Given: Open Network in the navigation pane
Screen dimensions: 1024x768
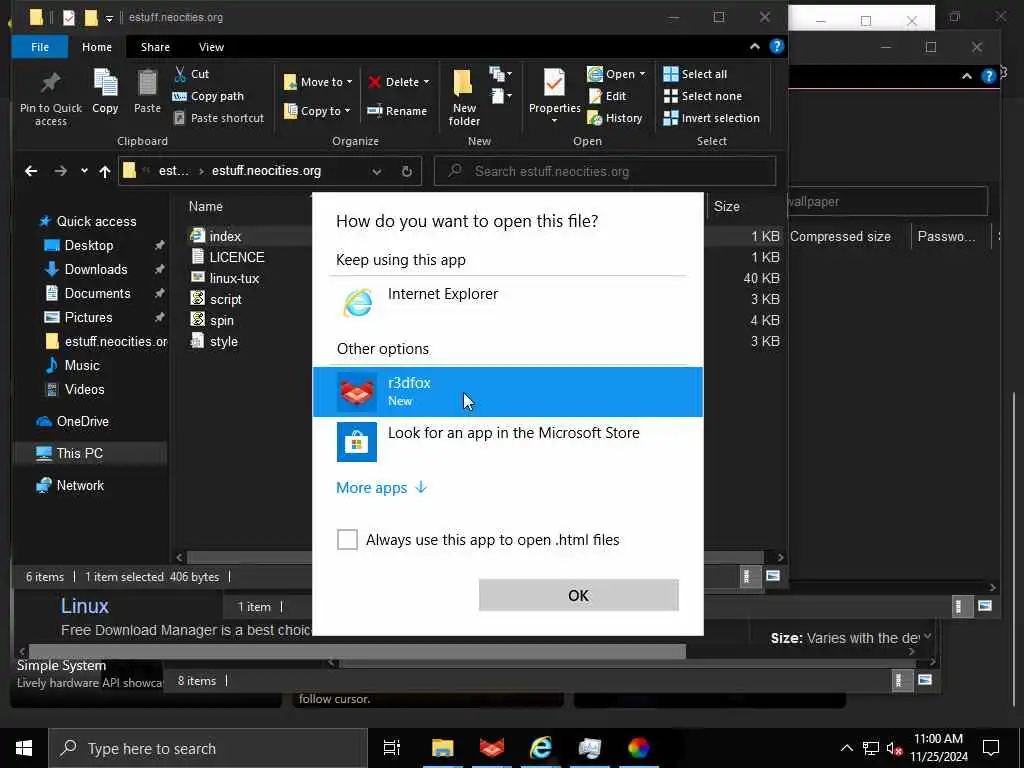Looking at the screenshot, I should [x=80, y=485].
